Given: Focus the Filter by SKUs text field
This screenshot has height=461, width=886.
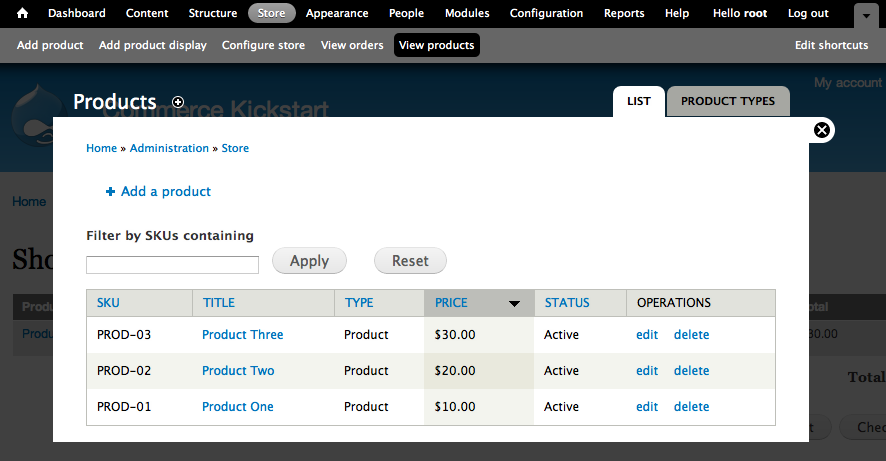Looking at the screenshot, I should (x=172, y=265).
